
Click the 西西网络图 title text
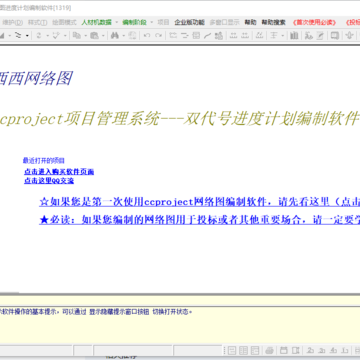(x=36, y=79)
